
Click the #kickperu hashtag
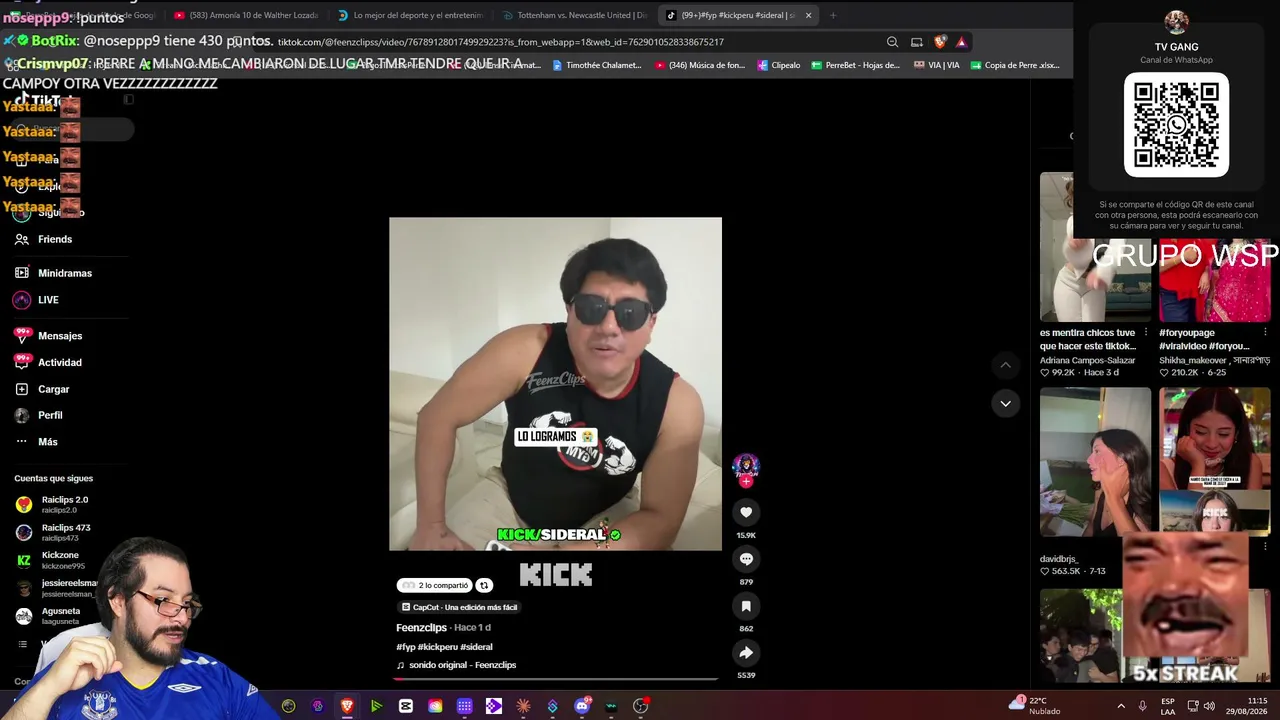click(437, 647)
